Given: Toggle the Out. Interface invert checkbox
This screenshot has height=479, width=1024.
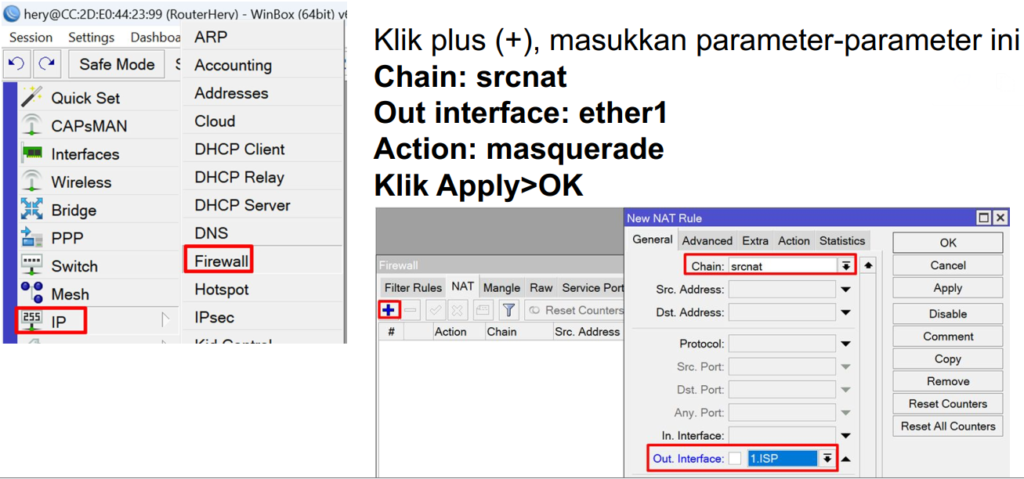Looking at the screenshot, I should coord(735,459).
